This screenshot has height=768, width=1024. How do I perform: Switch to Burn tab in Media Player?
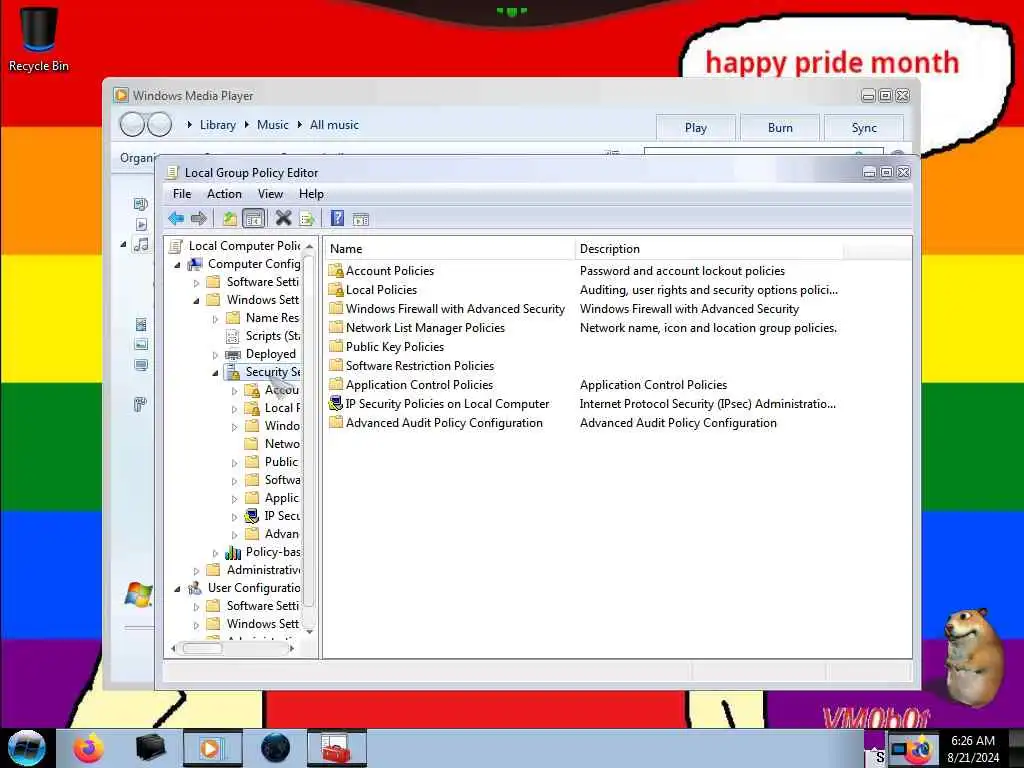pyautogui.click(x=780, y=127)
